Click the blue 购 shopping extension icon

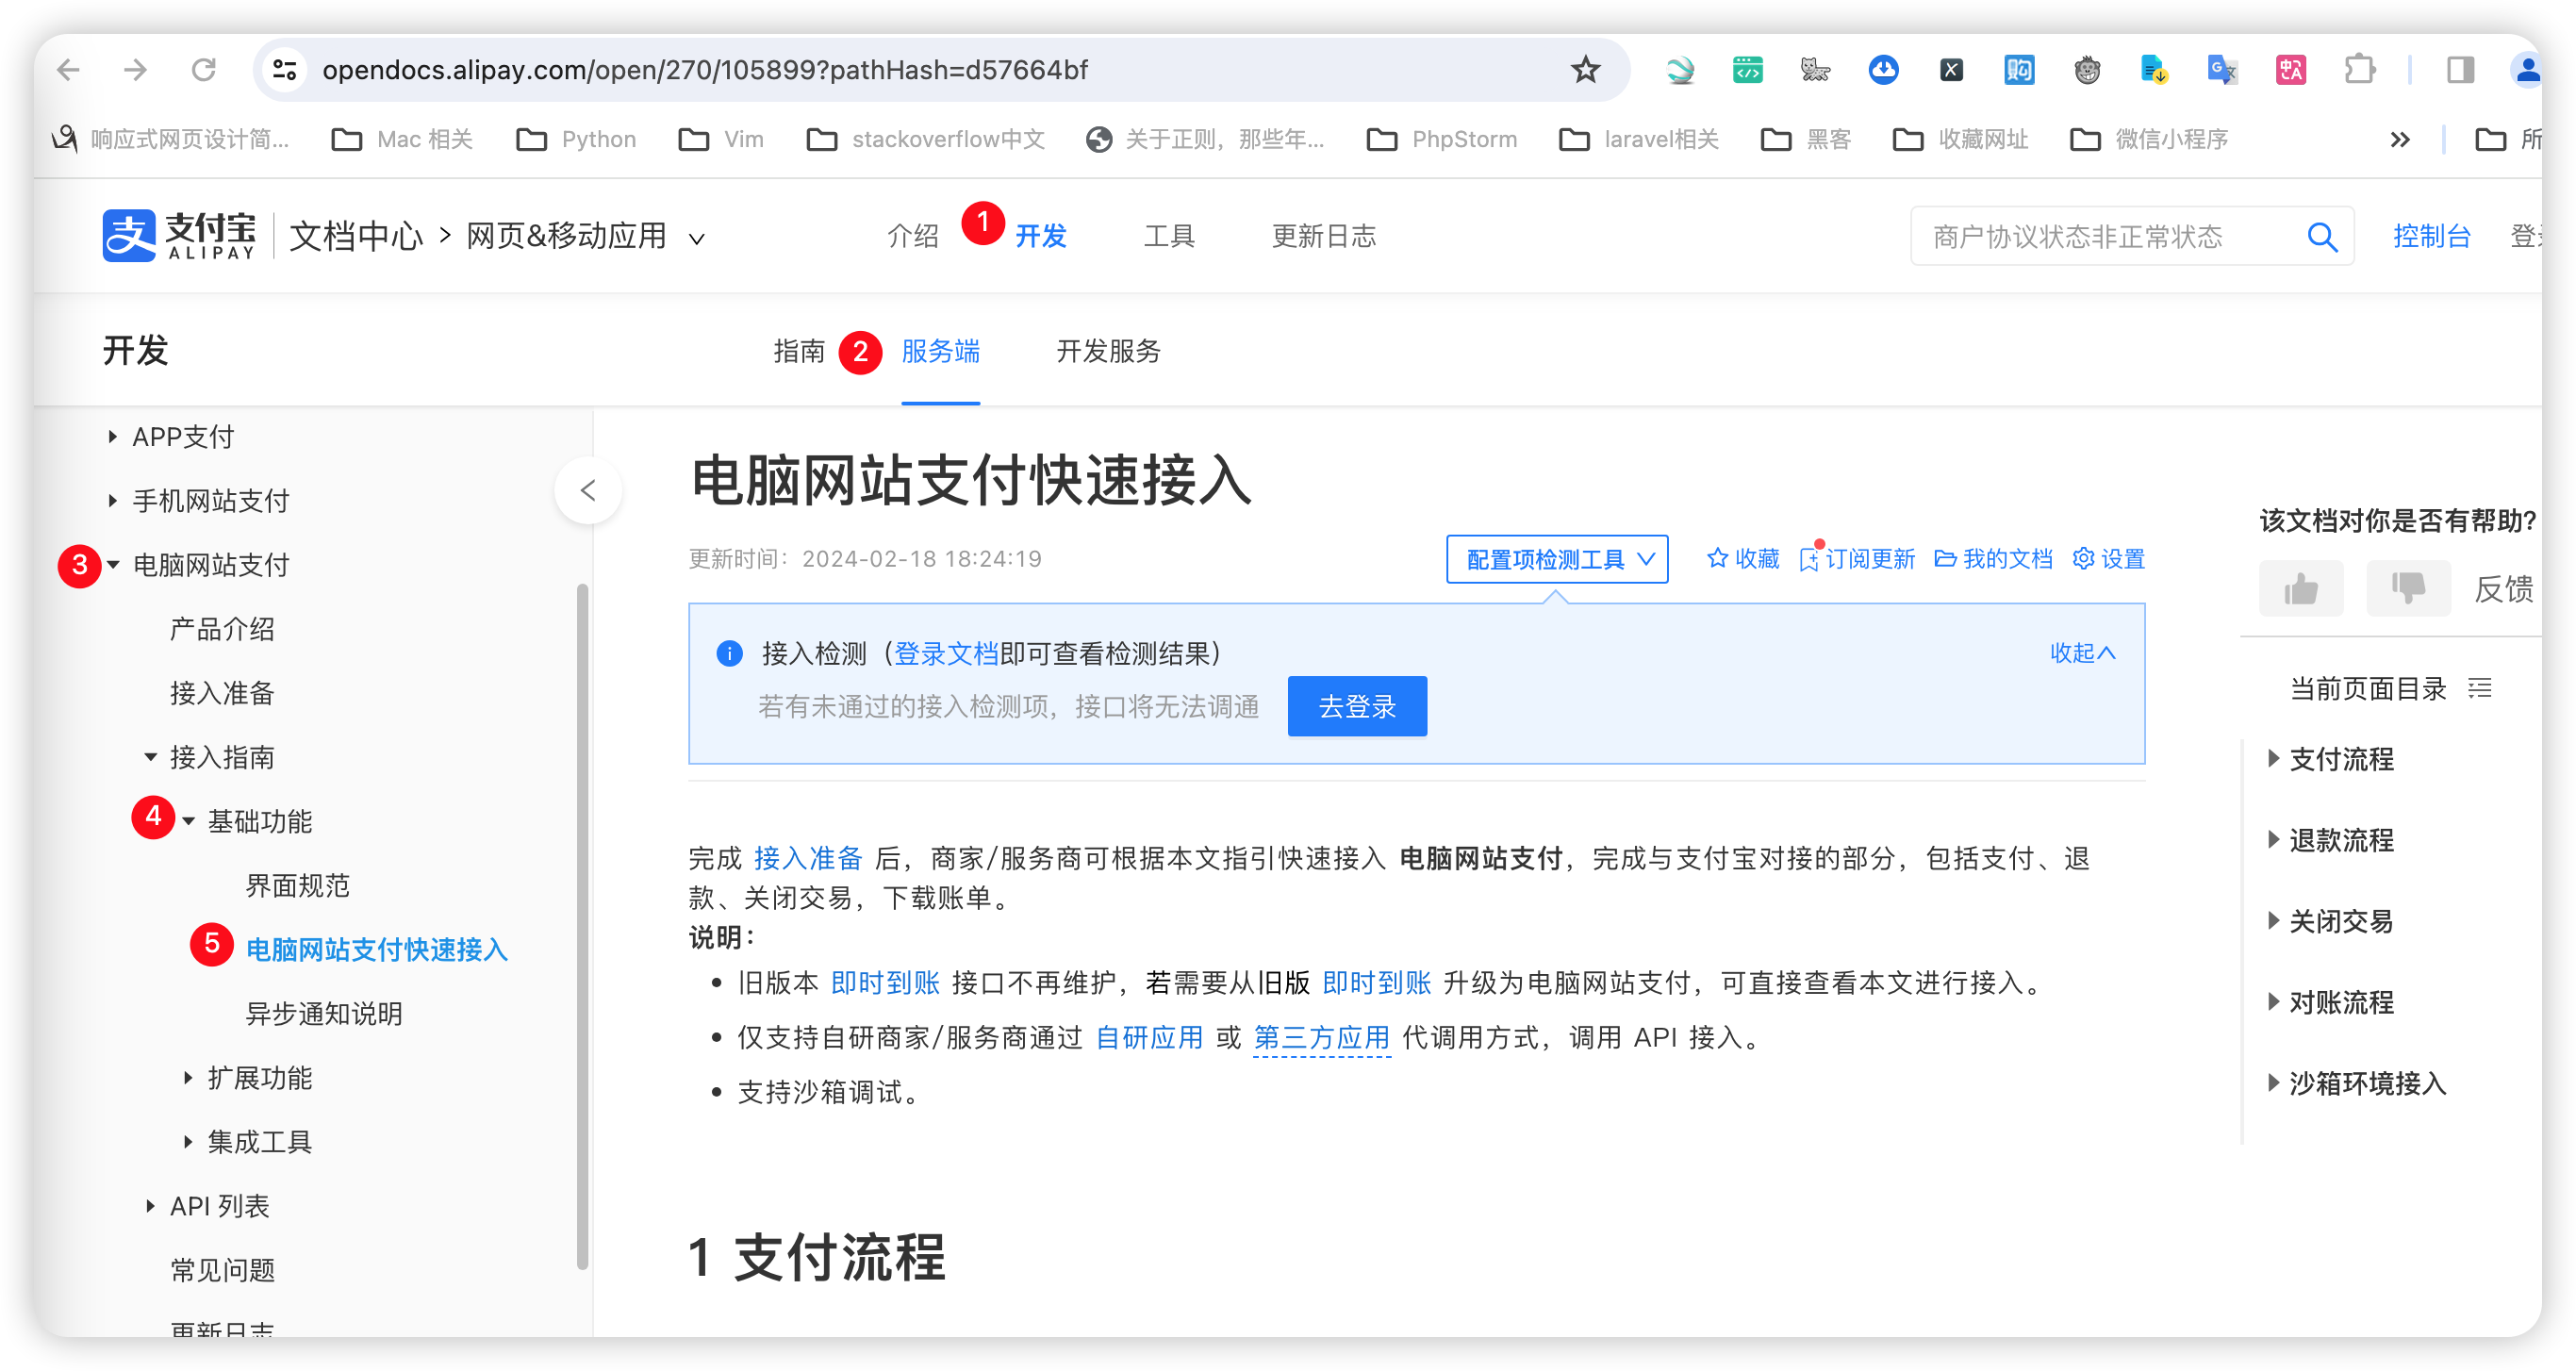2019,70
